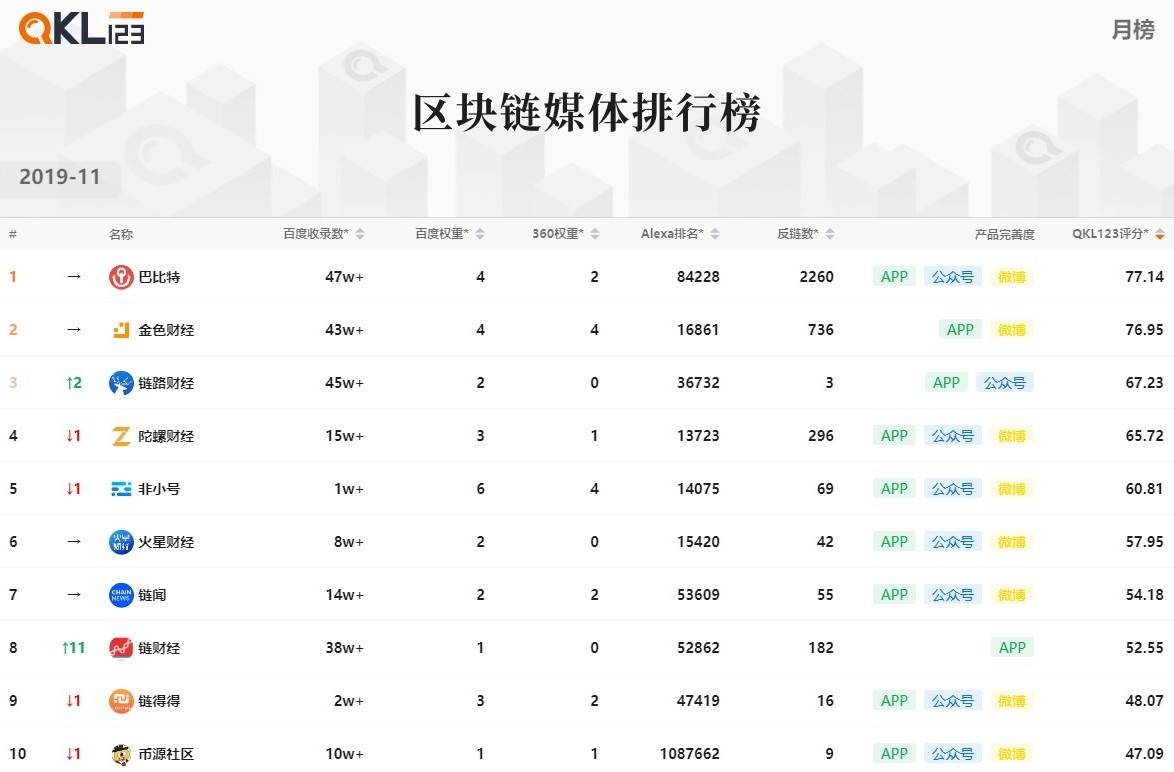Viewport: 1174px width, 772px height.
Task: Click 微博 tag in 币源社区 row
Action: [1012, 754]
